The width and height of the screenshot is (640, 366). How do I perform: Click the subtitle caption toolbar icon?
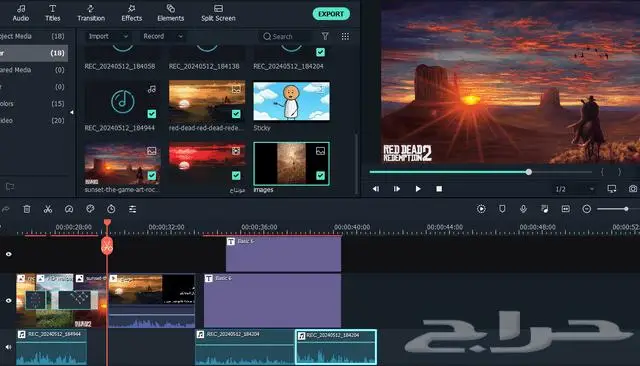pyautogui.click(x=565, y=209)
